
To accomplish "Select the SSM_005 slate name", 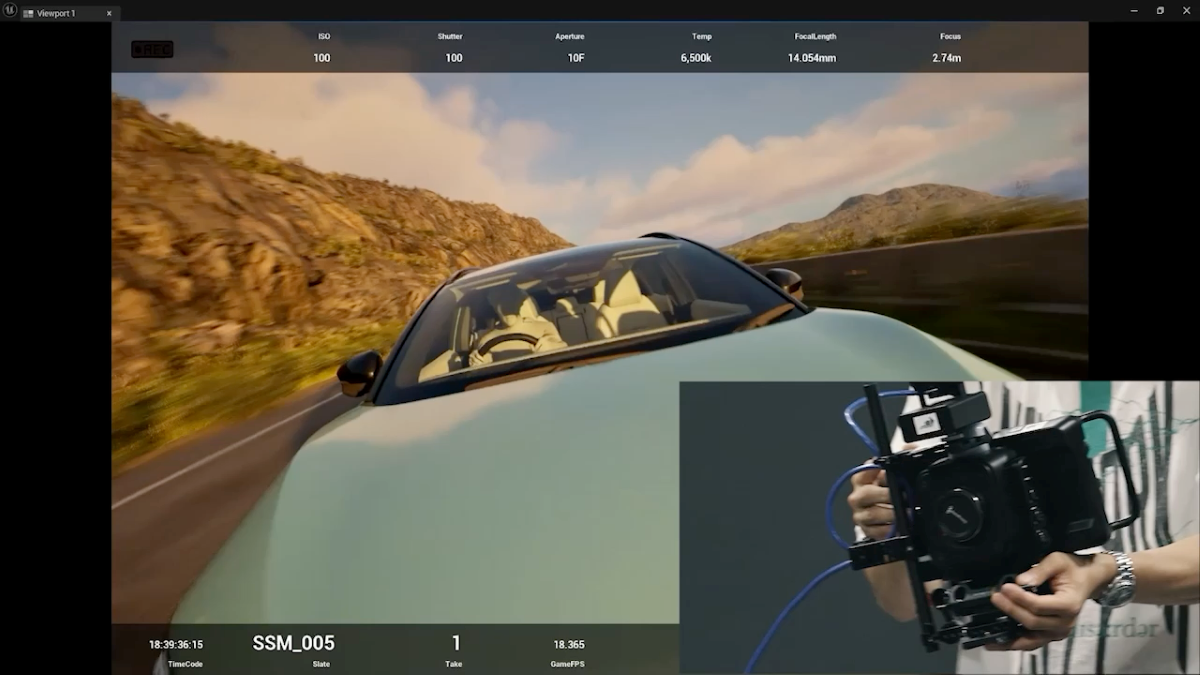I will click(293, 644).
